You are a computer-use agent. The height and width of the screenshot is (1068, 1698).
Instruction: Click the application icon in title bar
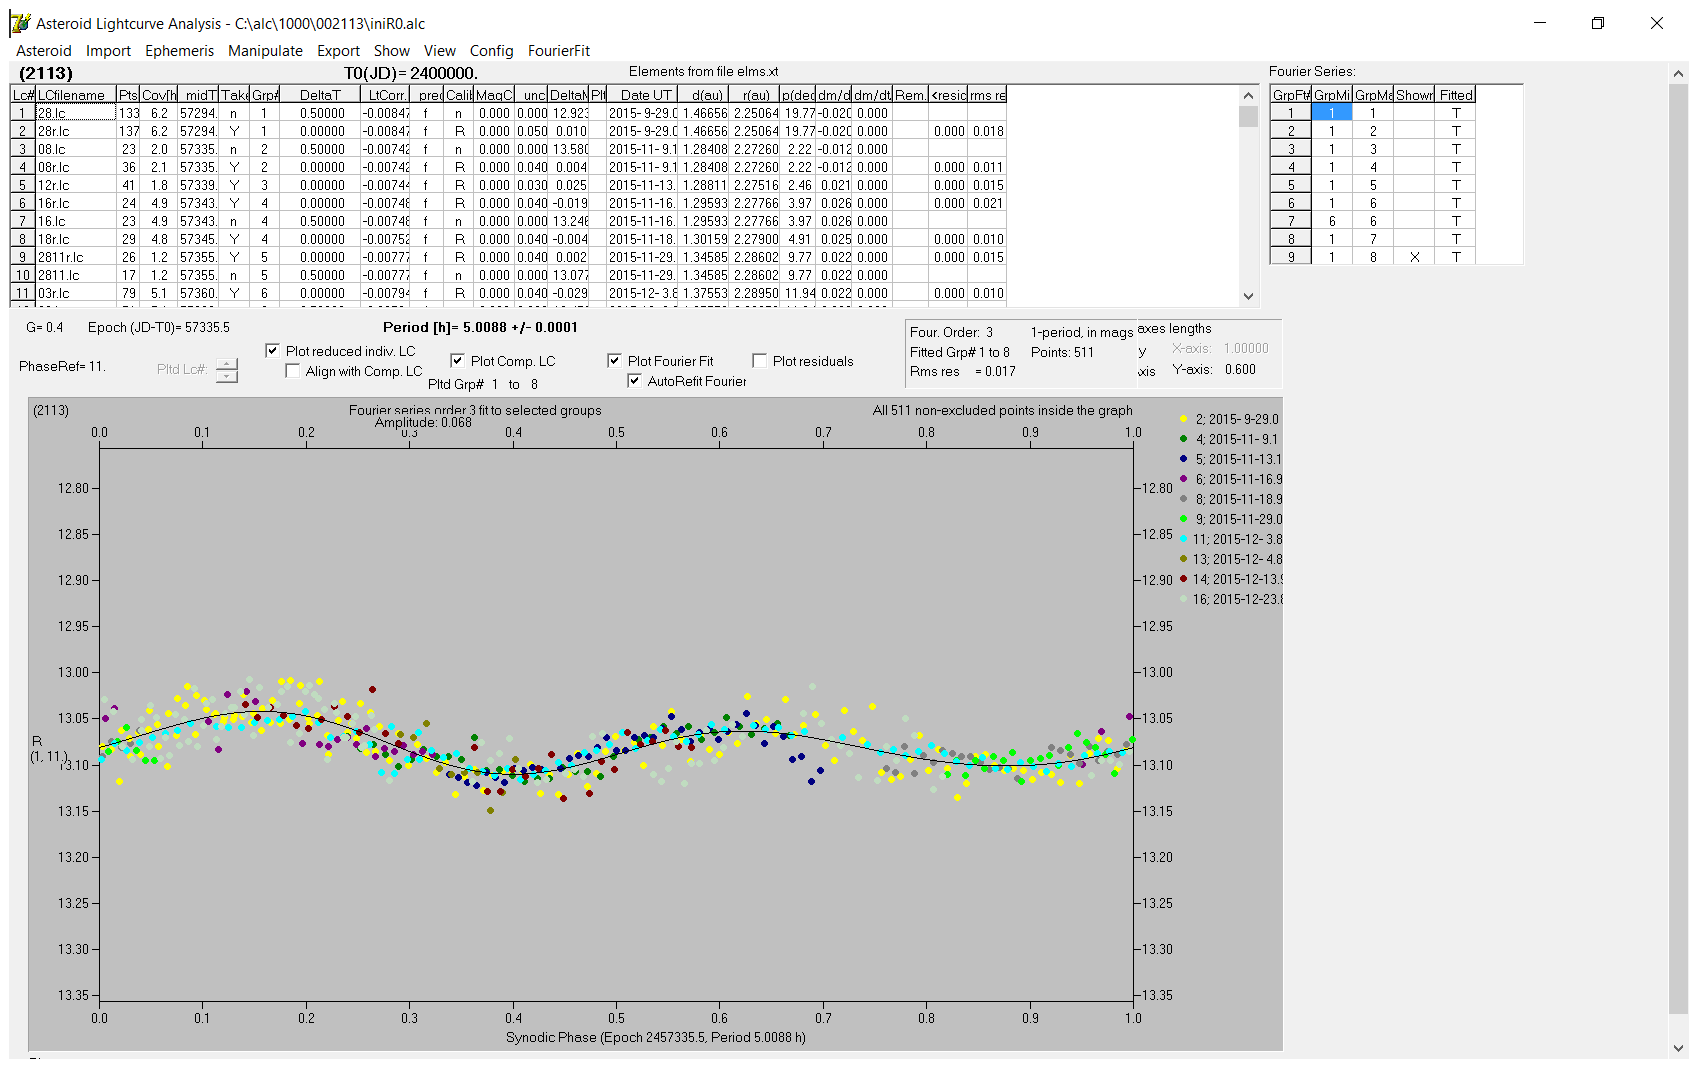pyautogui.click(x=20, y=23)
